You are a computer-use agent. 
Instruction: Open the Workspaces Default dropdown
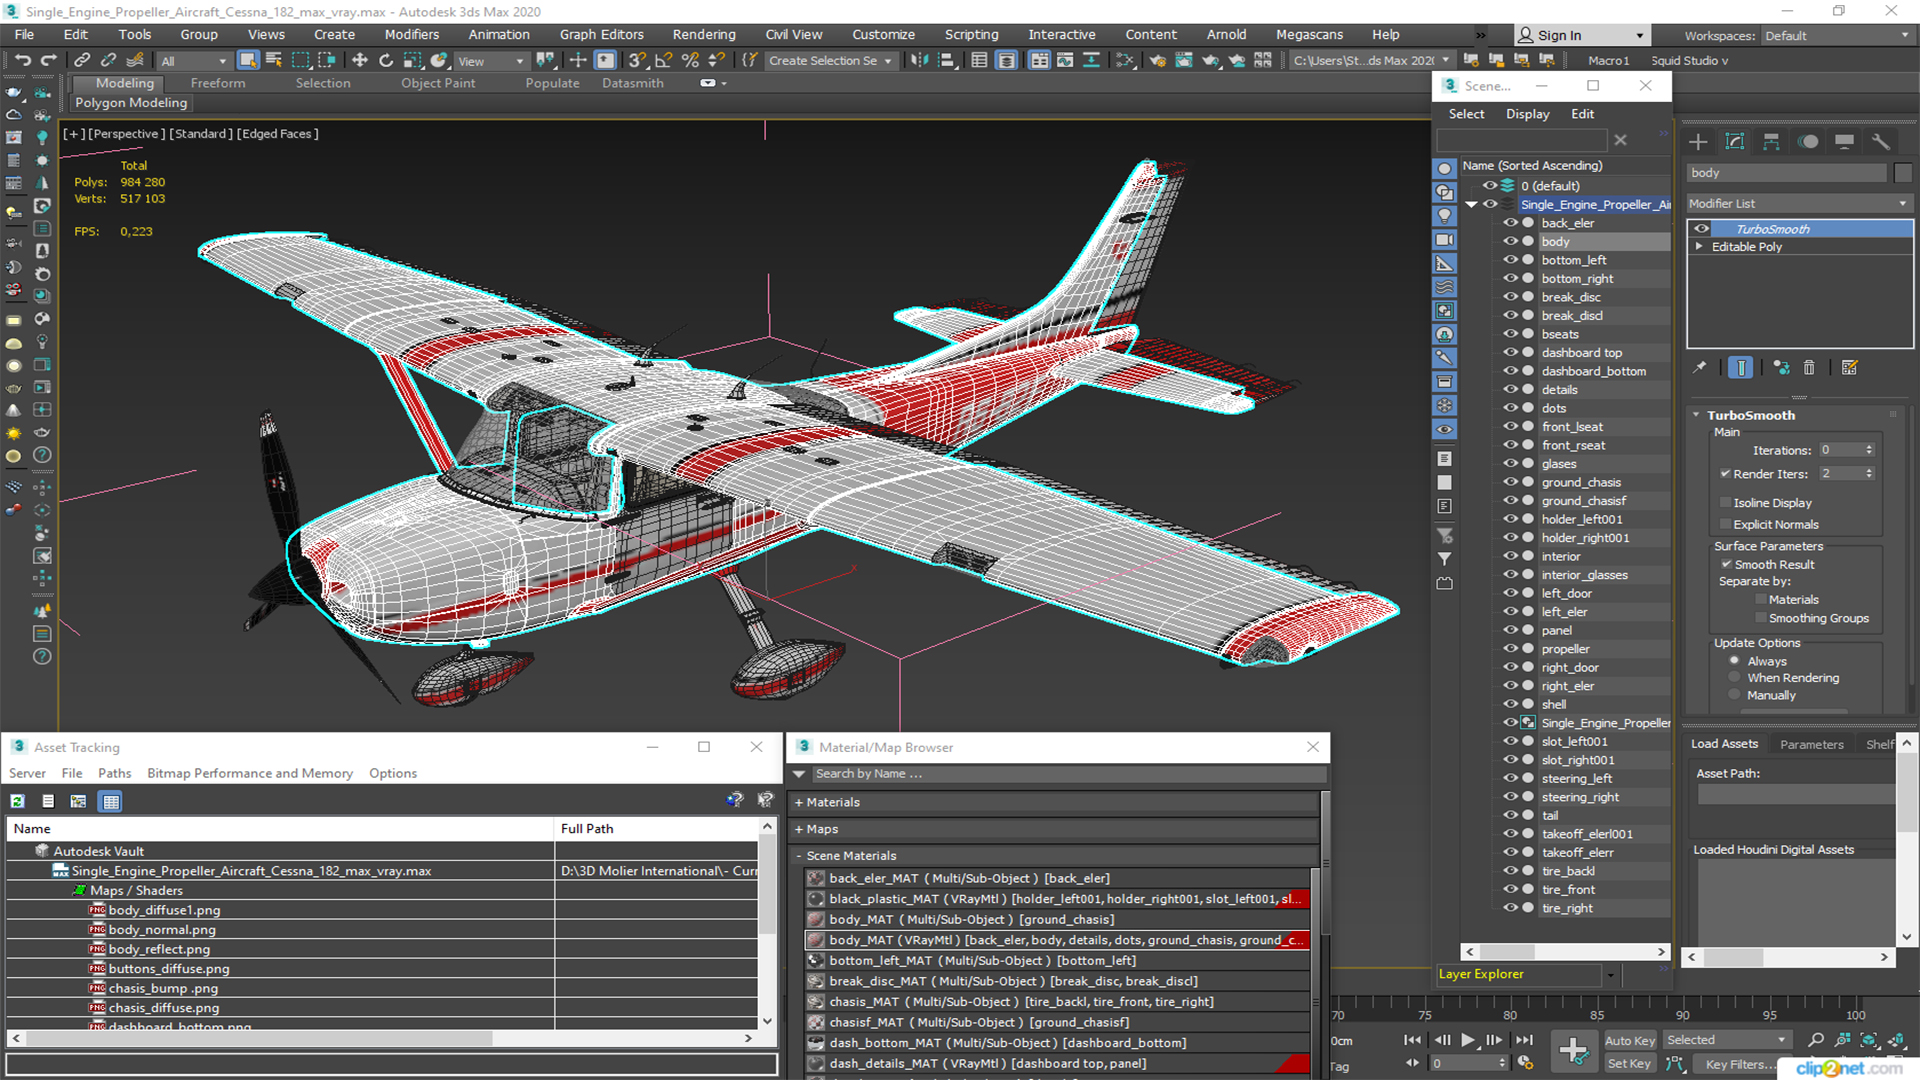point(1837,36)
